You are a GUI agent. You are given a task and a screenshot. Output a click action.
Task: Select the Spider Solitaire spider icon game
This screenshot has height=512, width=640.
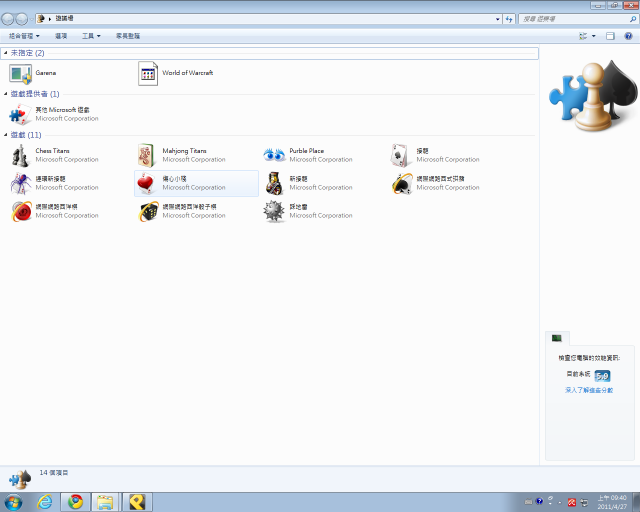point(54,183)
